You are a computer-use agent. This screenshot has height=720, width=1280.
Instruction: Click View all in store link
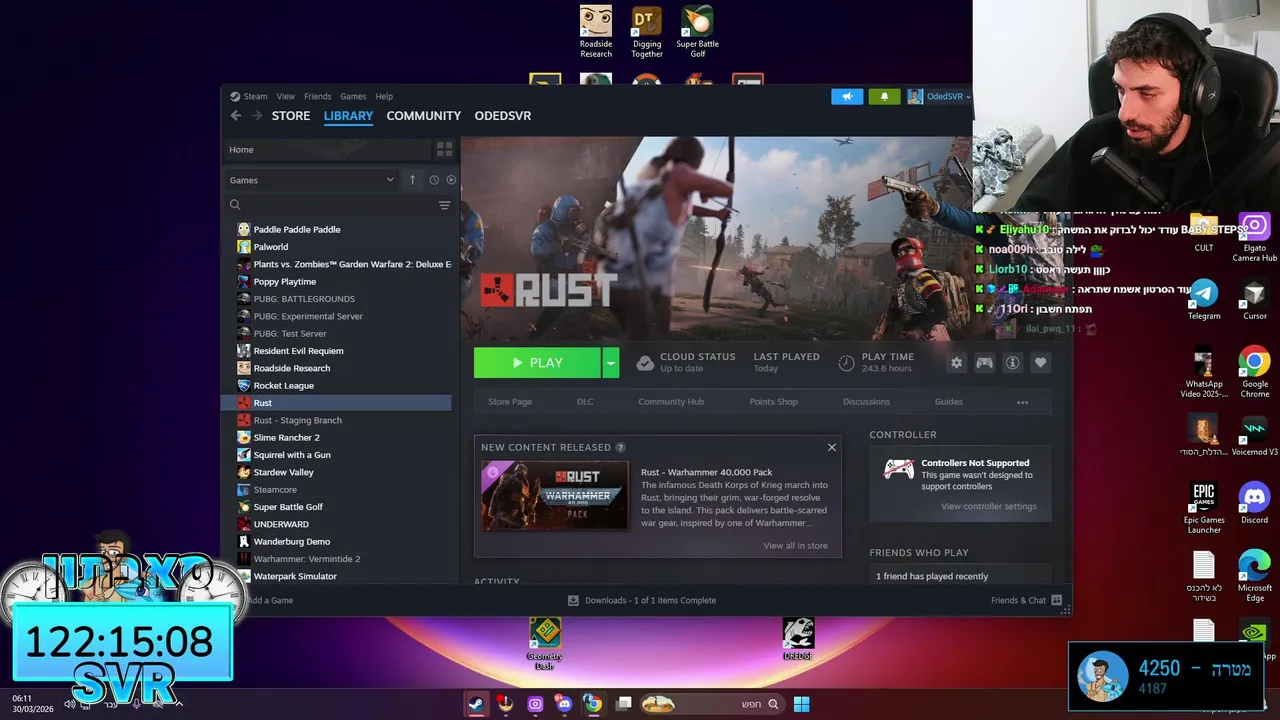(x=795, y=546)
